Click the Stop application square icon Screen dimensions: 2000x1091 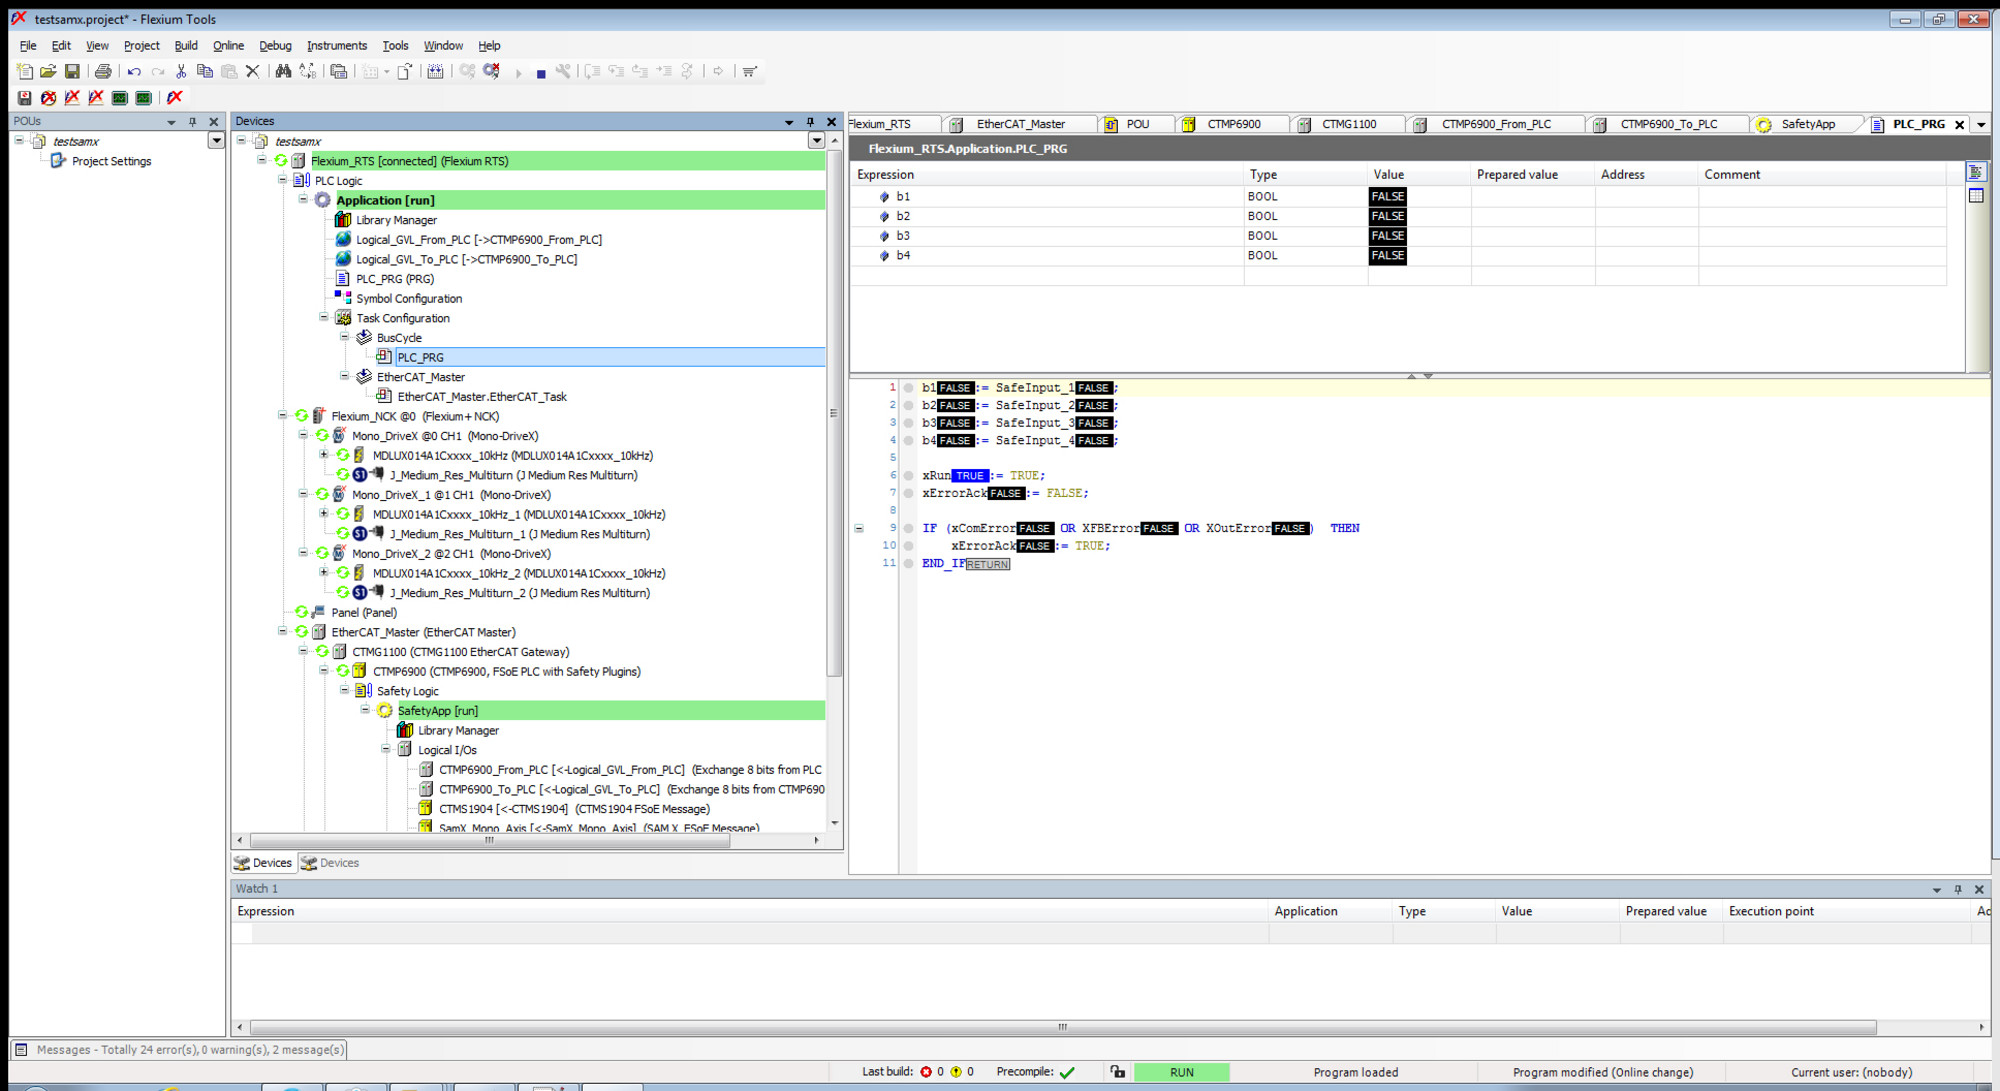click(x=541, y=73)
